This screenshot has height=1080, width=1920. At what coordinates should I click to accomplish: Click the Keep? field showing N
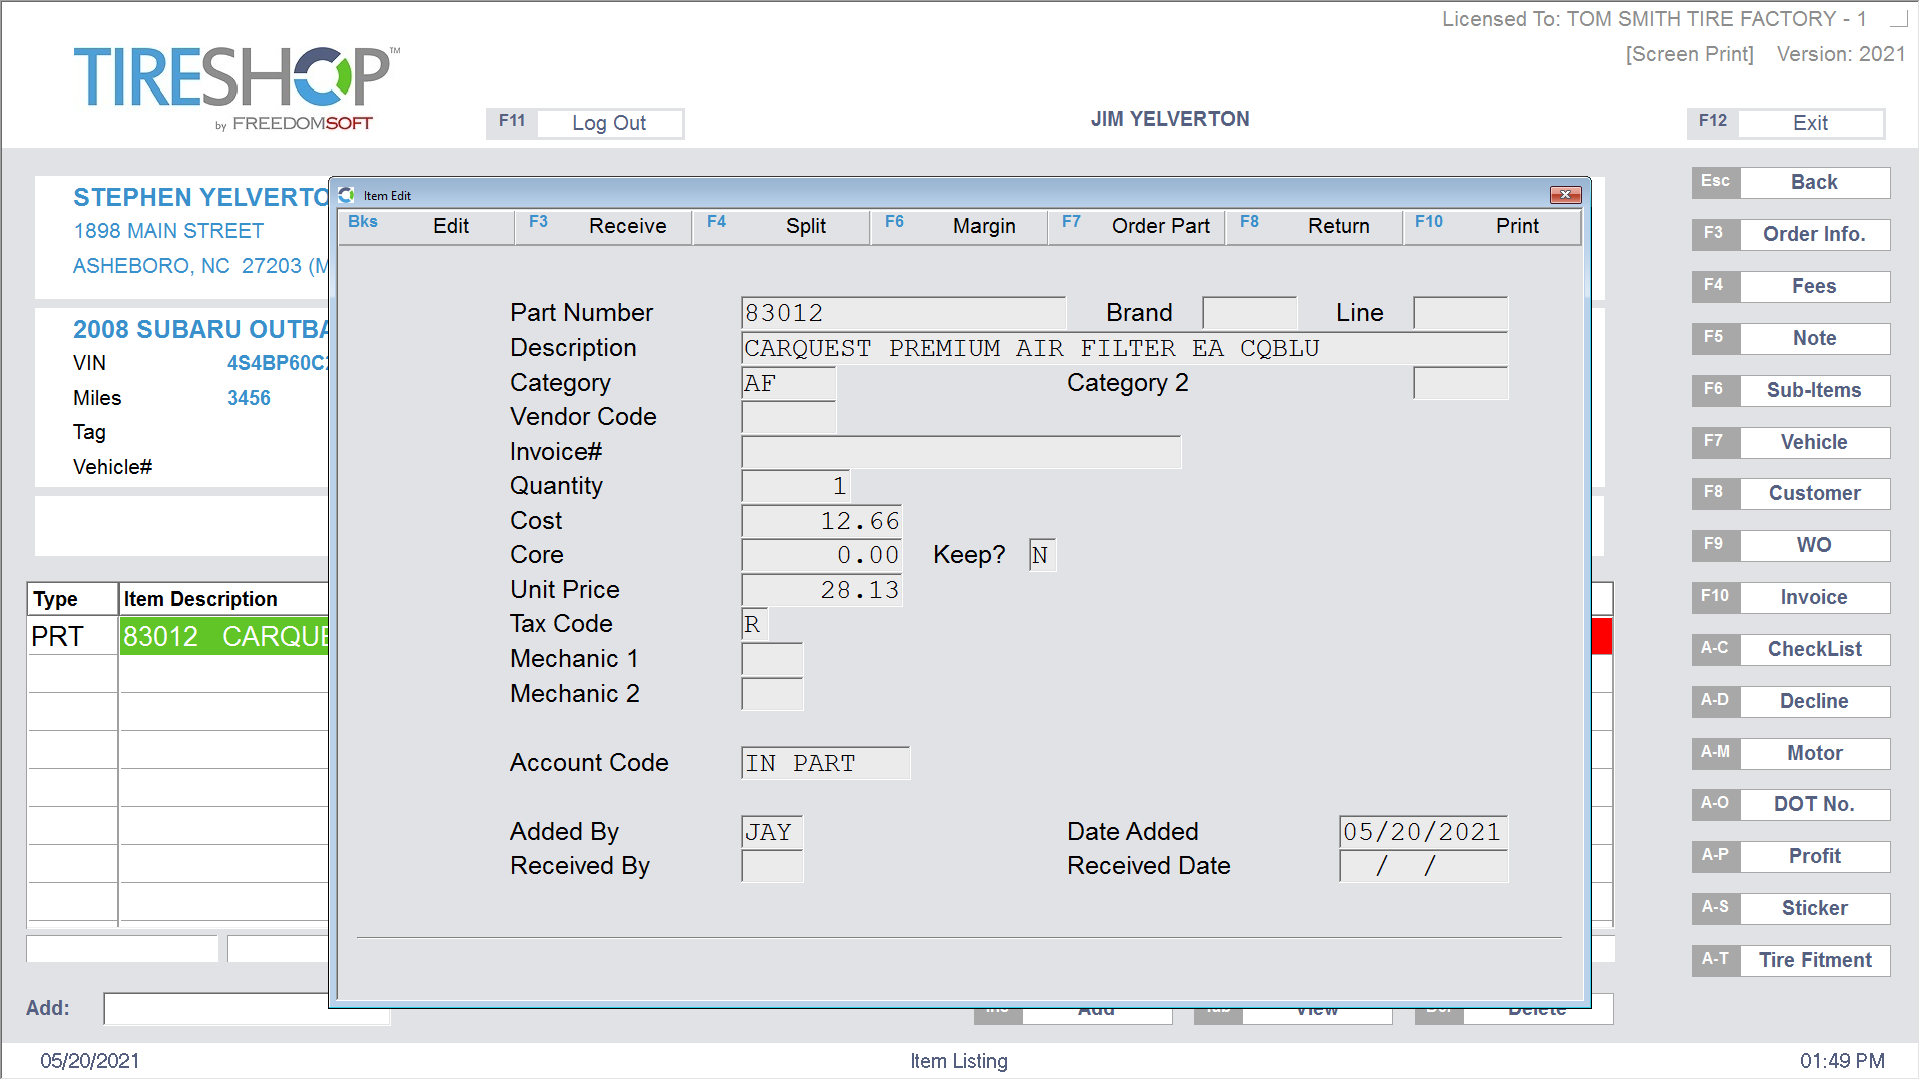tap(1041, 555)
